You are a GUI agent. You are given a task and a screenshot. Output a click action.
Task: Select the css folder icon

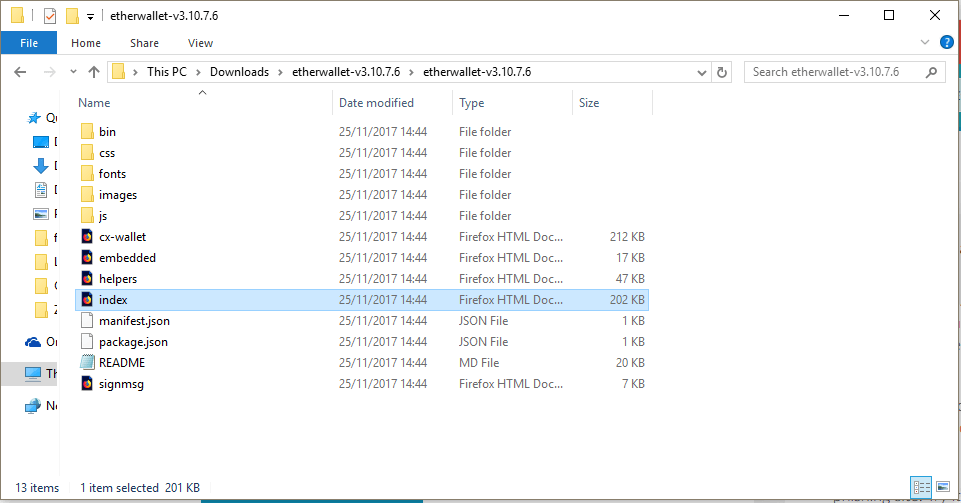click(x=88, y=153)
